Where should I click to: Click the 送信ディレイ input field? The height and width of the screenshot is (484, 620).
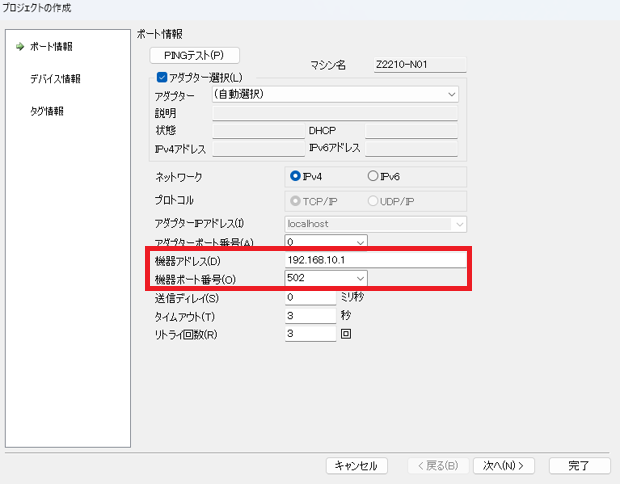coord(310,297)
